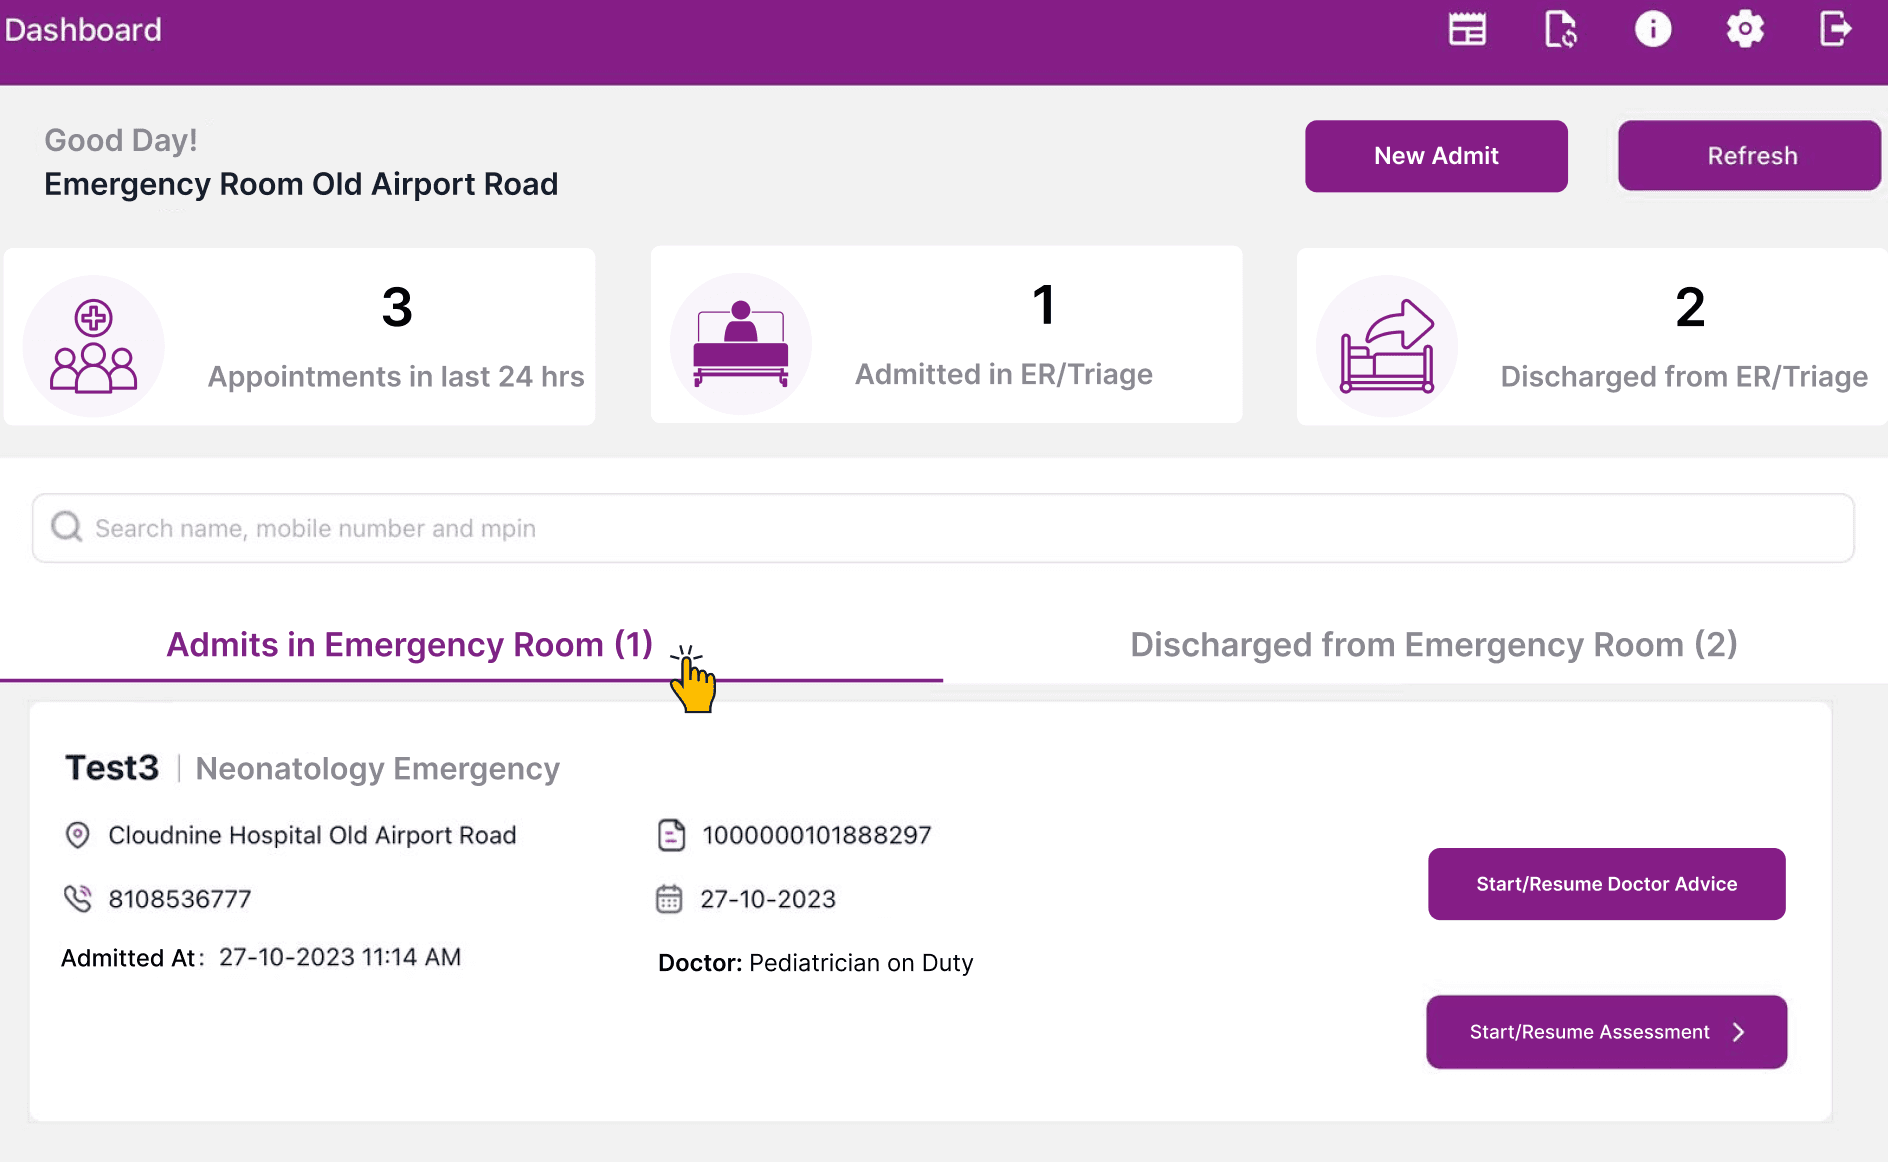
Task: Open the info icon in top bar
Action: pos(1652,29)
